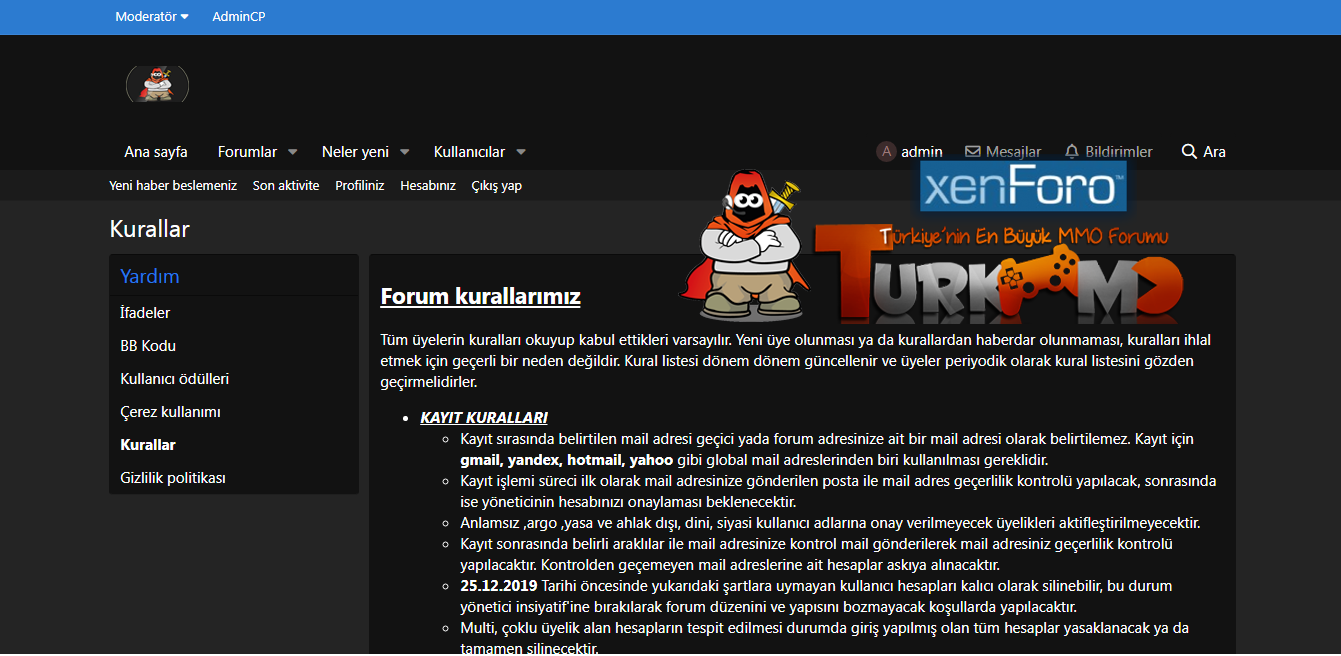Open İfadeler help page
This screenshot has height=656, width=1341.
[145, 313]
